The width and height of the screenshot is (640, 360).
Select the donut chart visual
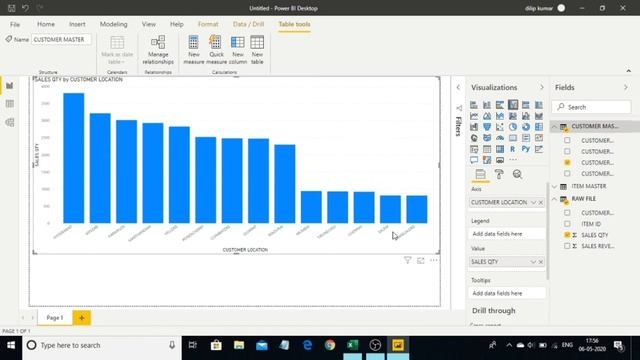pyautogui.click(x=526, y=127)
